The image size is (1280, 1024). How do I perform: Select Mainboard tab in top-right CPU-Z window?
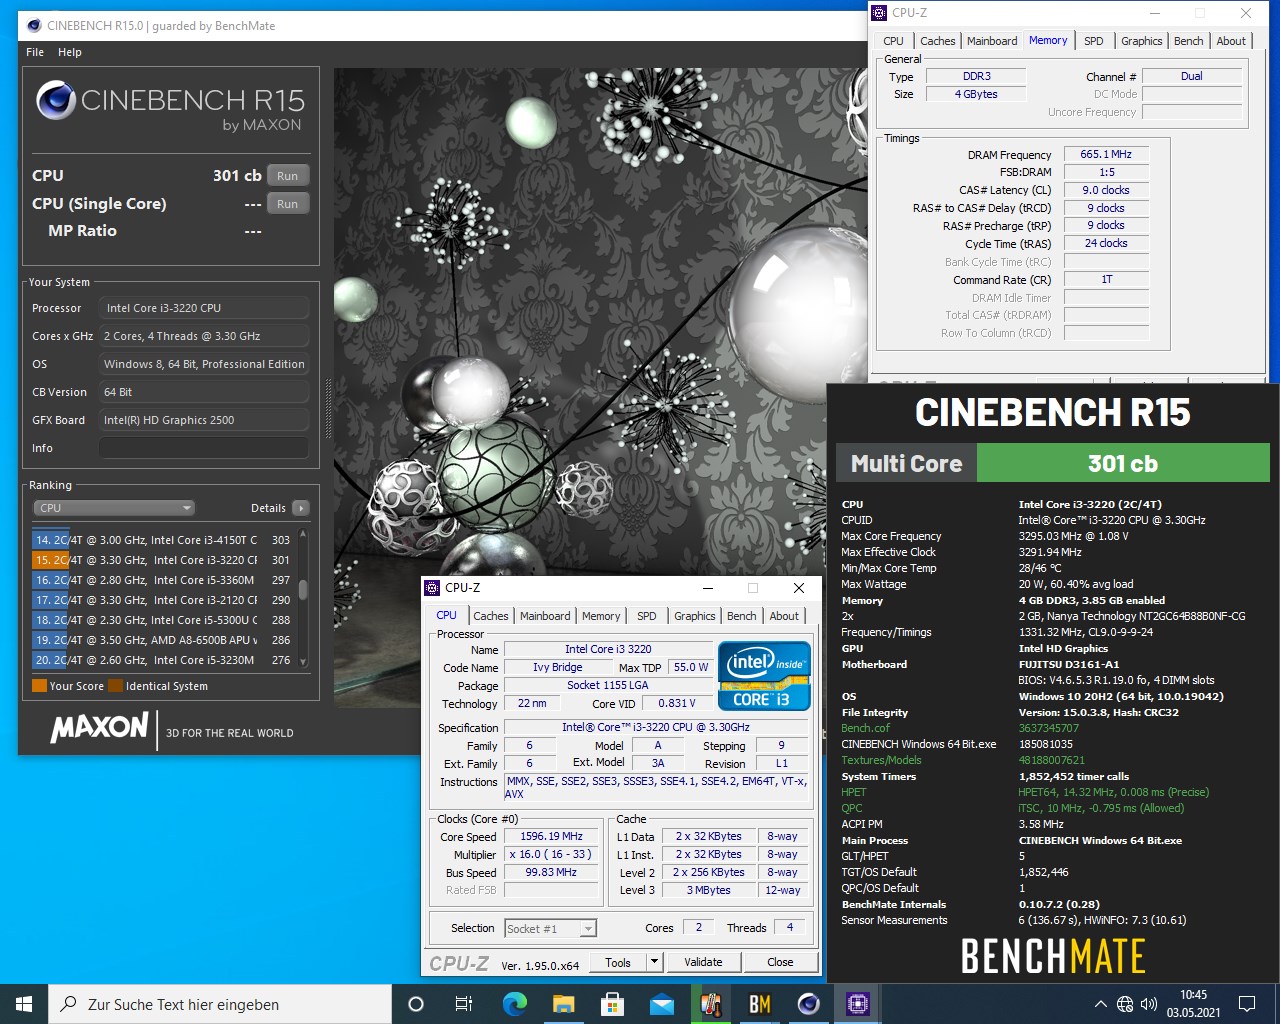coord(992,41)
